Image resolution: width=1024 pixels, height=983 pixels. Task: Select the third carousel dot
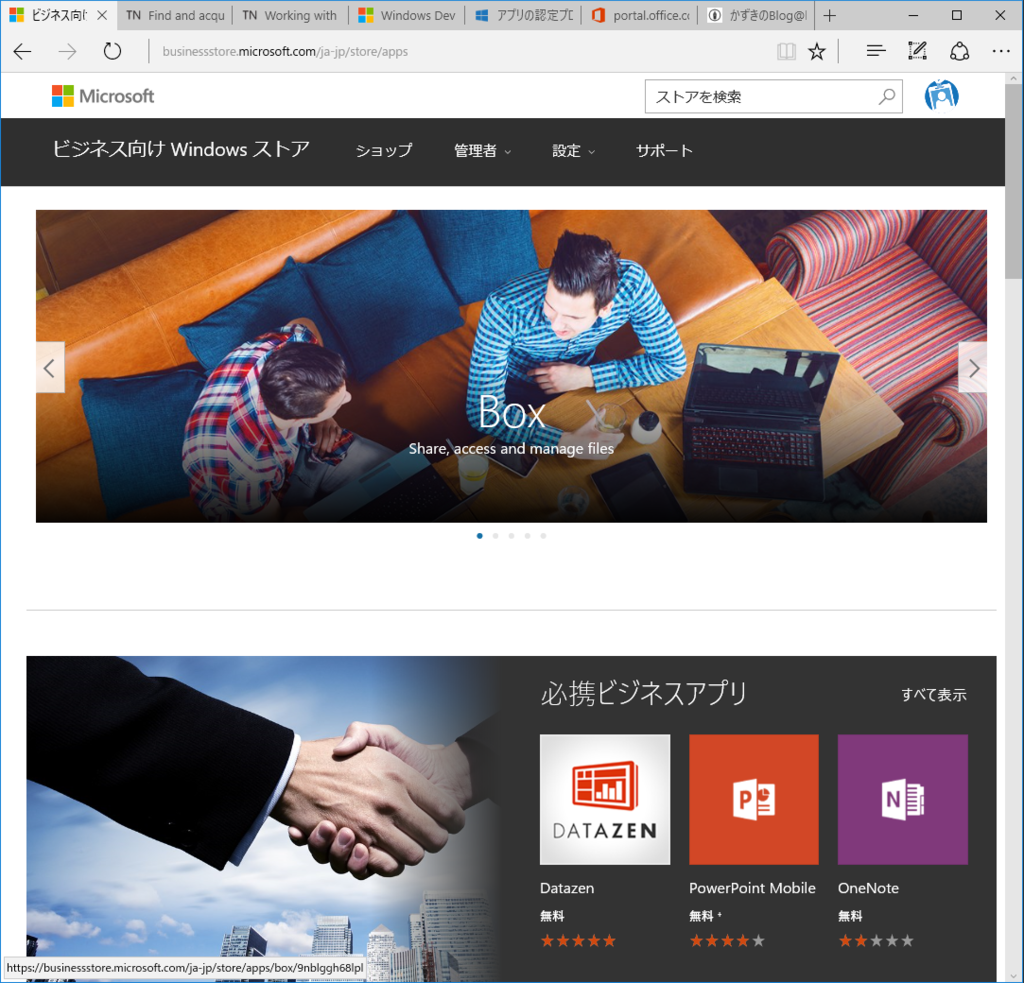511,536
